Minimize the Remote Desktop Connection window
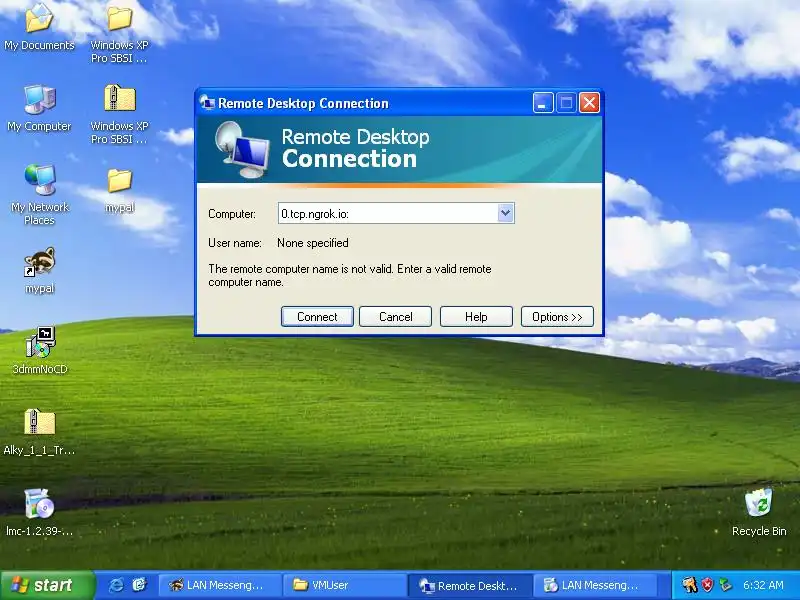This screenshot has width=800, height=600. 543,103
